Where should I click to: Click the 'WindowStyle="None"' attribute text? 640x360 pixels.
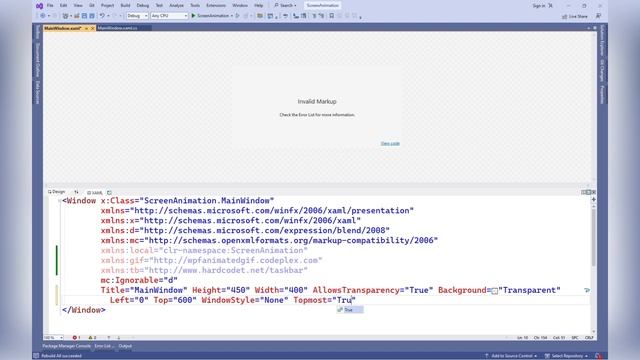click(x=245, y=300)
